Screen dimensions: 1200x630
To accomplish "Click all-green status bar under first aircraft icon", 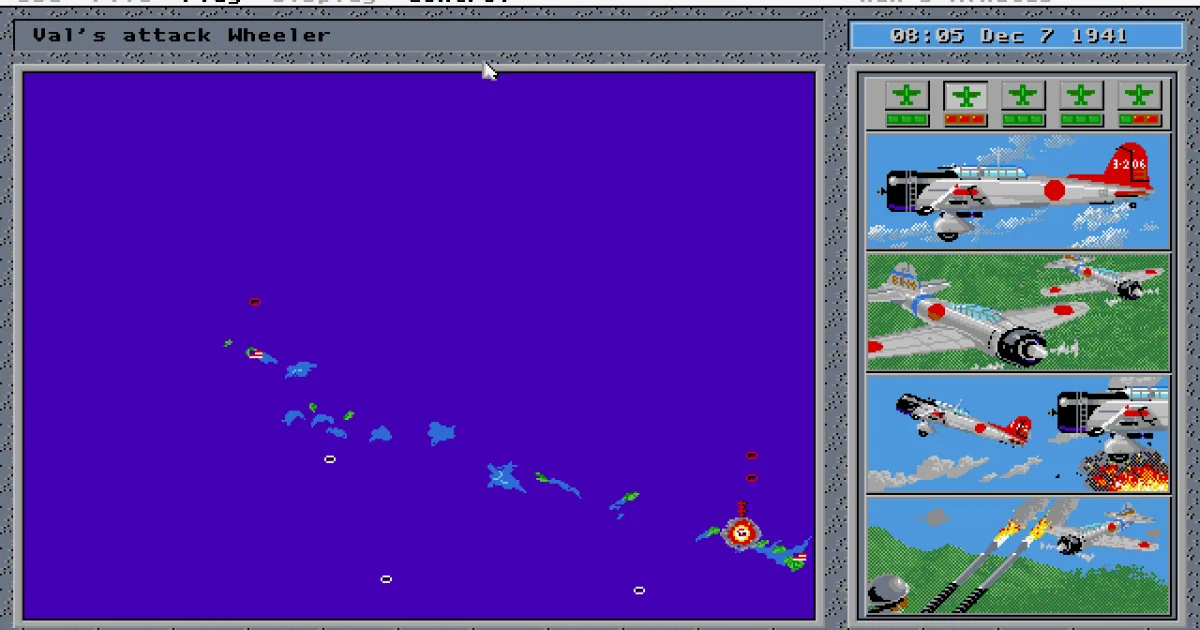I will tap(907, 120).
